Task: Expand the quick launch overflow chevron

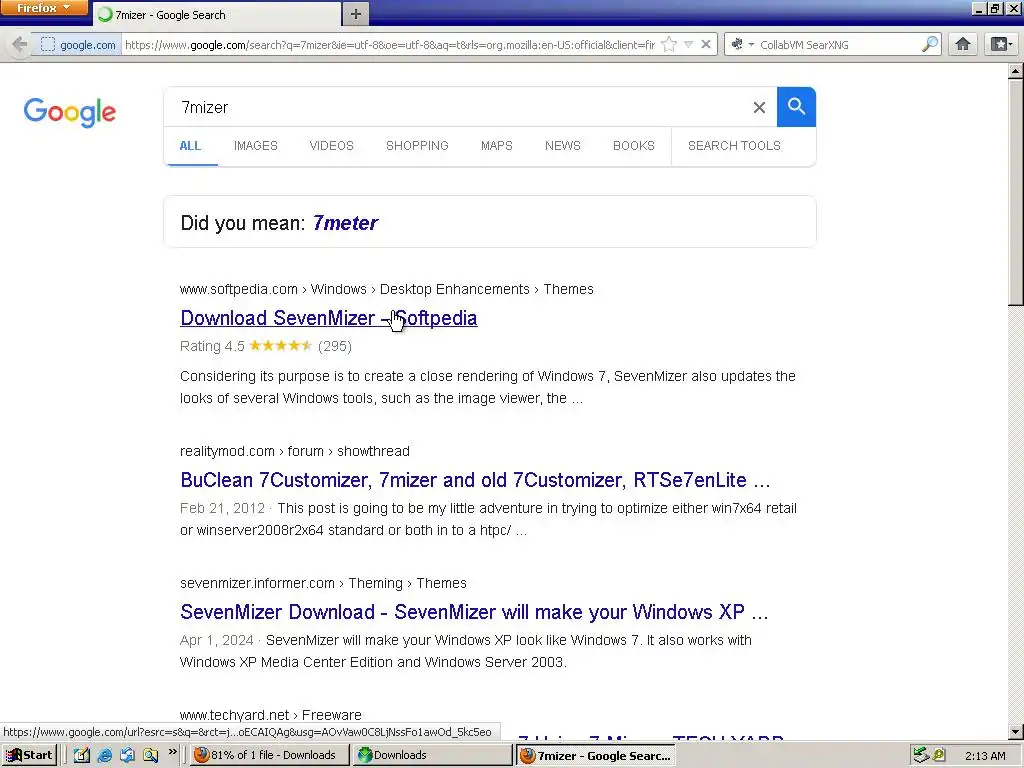Action: (172, 752)
